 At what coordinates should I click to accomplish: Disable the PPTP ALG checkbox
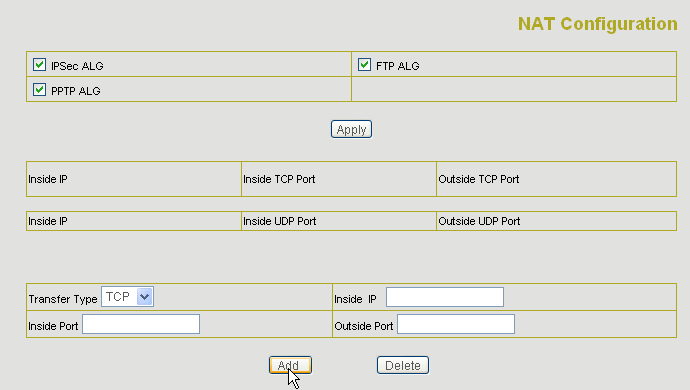point(39,90)
